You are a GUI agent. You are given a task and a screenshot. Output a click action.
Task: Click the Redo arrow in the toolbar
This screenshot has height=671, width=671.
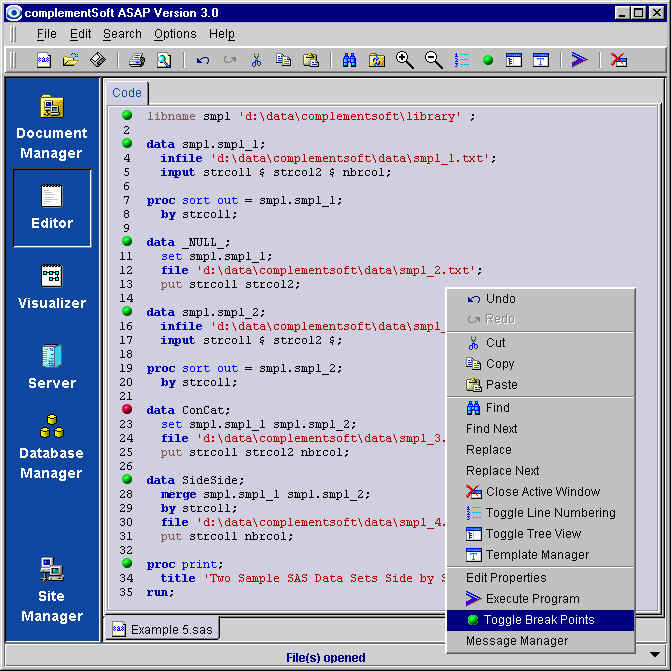230,60
